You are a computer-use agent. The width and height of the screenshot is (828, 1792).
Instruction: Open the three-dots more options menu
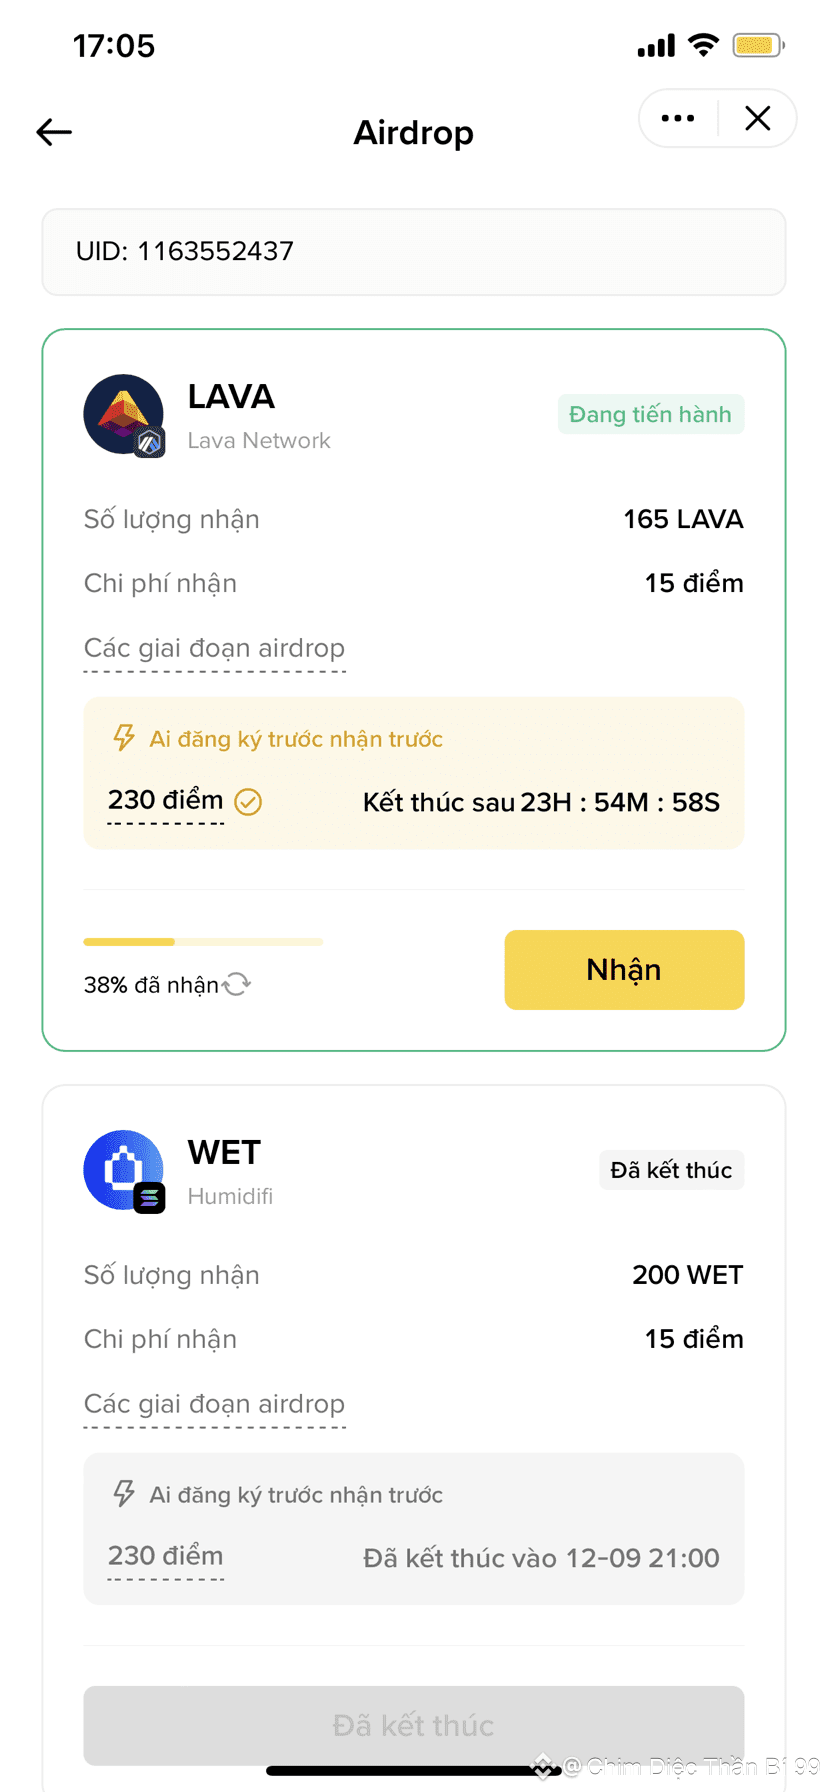coord(678,118)
